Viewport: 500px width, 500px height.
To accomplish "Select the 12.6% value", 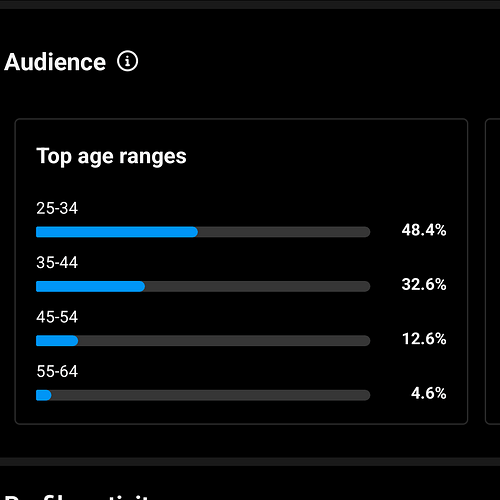I will tap(424, 339).
